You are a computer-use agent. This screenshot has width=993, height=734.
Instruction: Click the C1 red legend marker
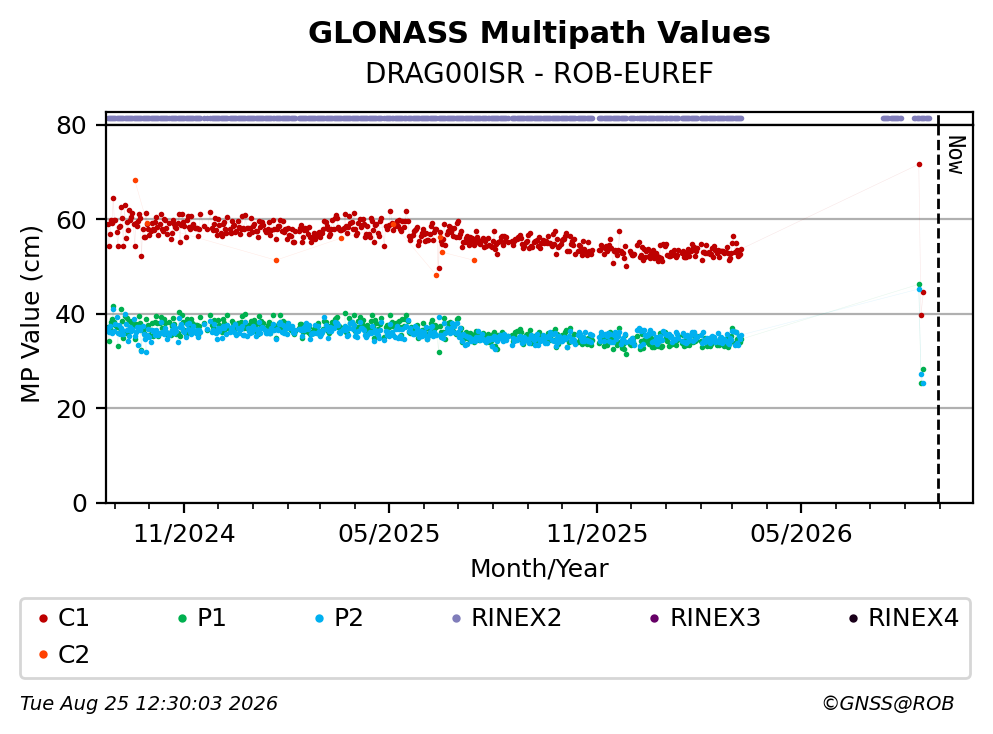43,618
